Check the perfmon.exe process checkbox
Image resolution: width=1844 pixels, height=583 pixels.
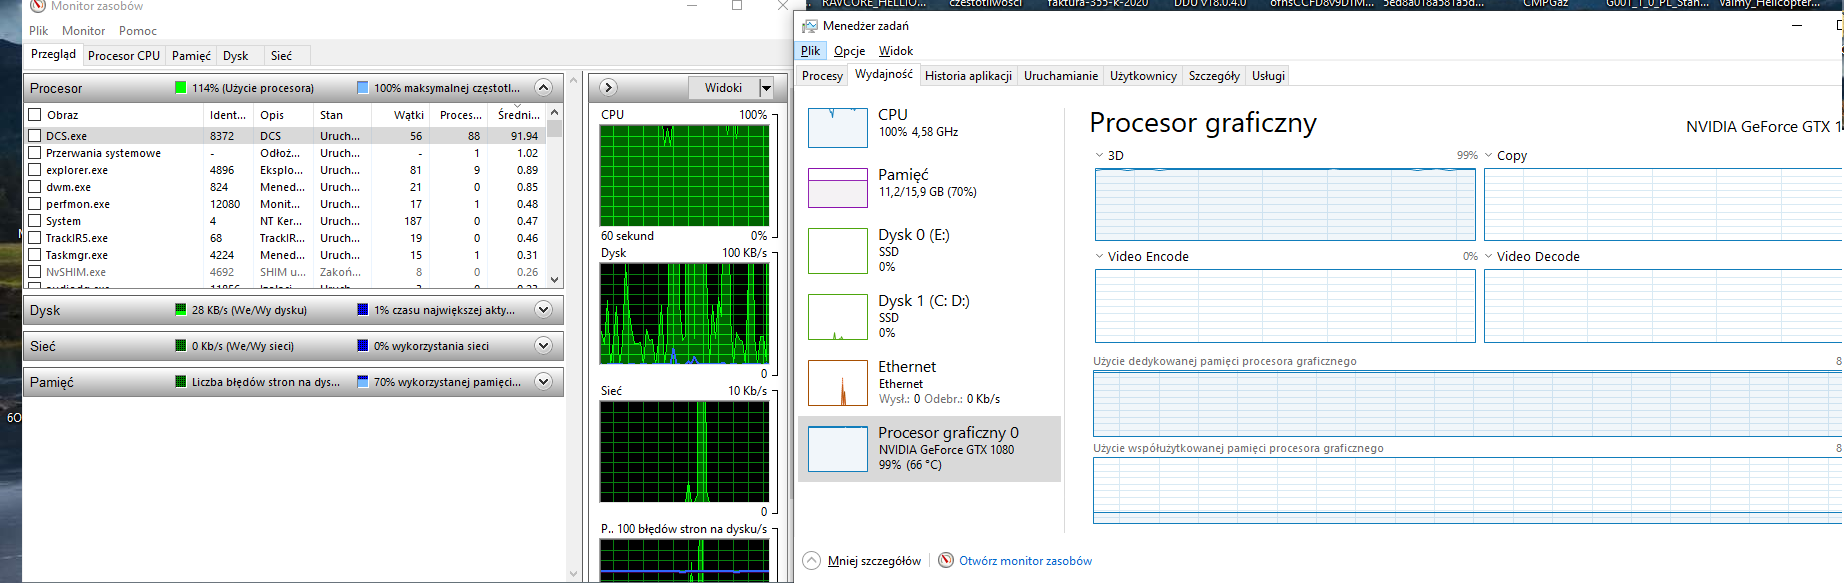(35, 204)
